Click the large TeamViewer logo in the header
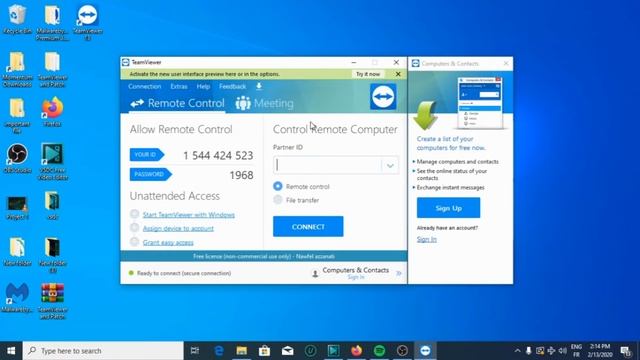Screen dimensions: 640x360 click(x=383, y=97)
